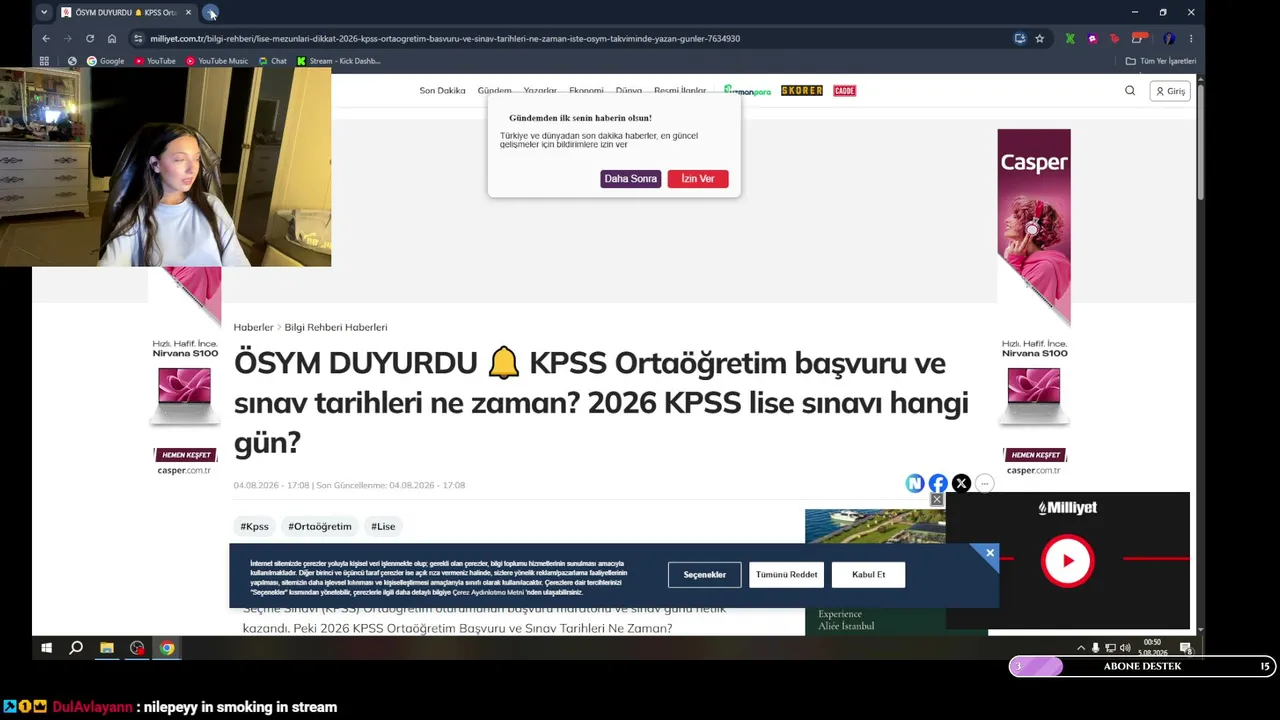Open Chrome from the taskbar
Screen dimensions: 1280x720
(167, 648)
